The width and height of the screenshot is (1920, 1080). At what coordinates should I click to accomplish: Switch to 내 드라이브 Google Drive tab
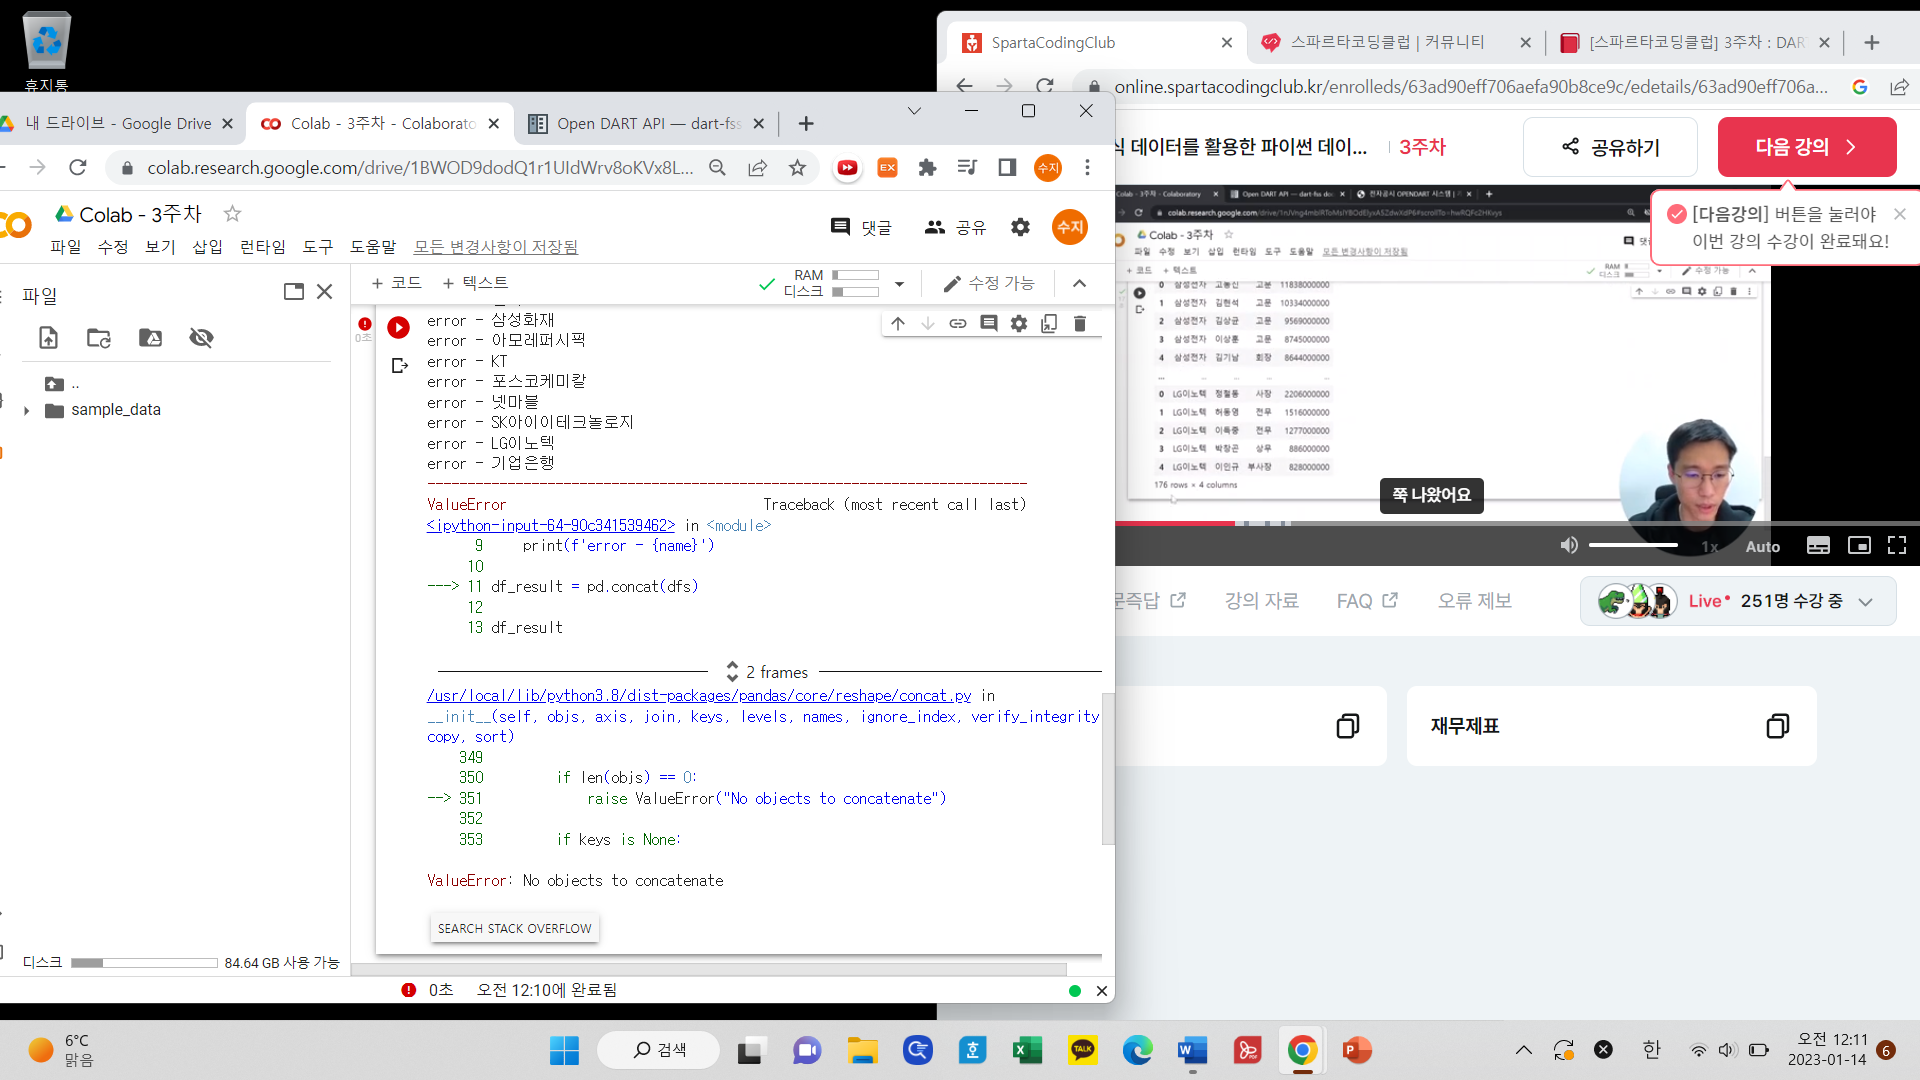(x=117, y=124)
